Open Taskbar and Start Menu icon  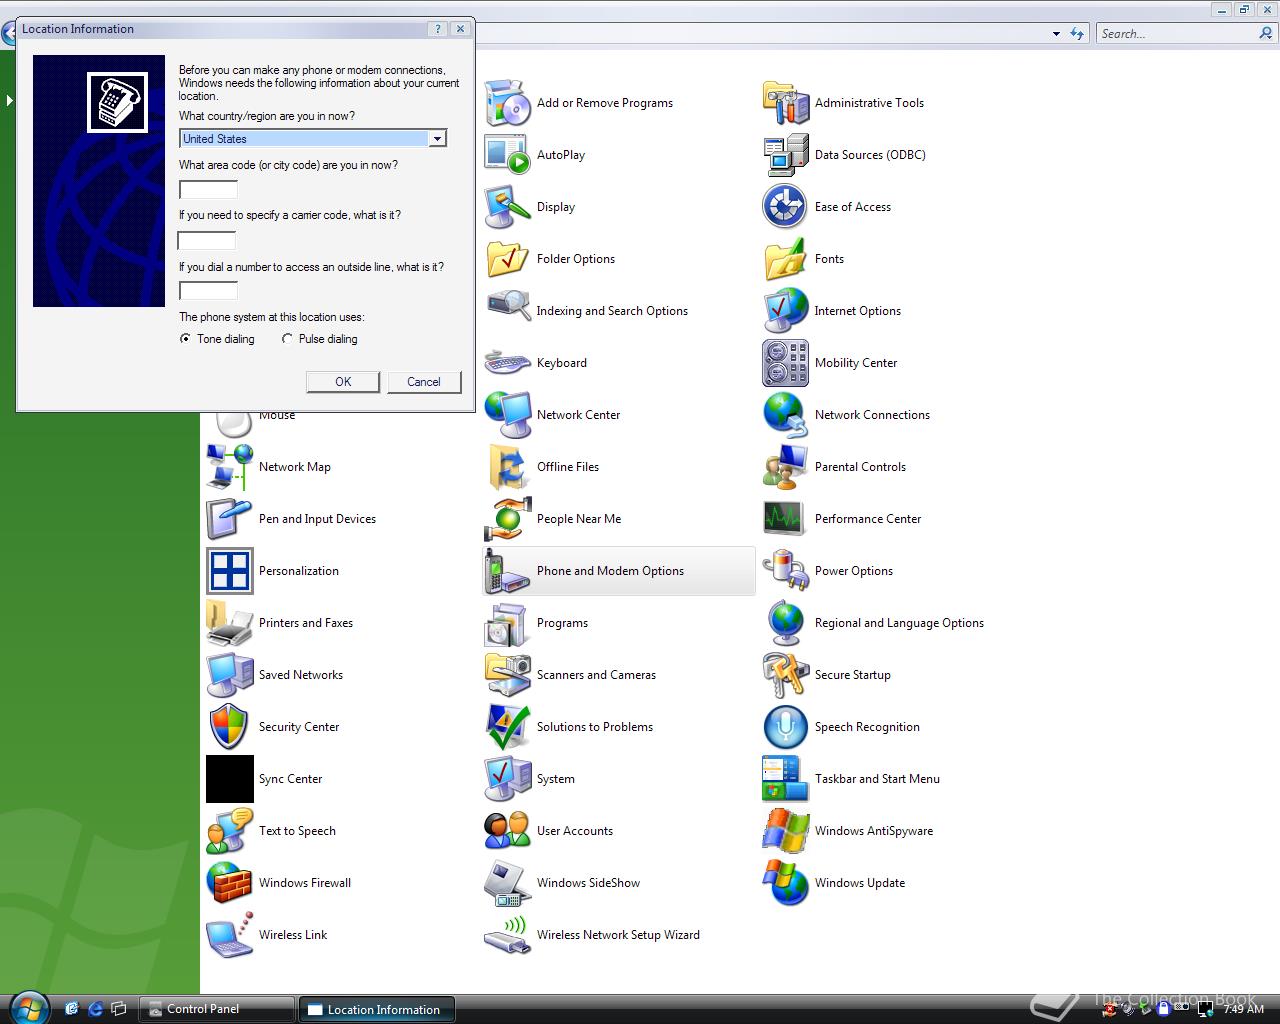pyautogui.click(x=786, y=779)
